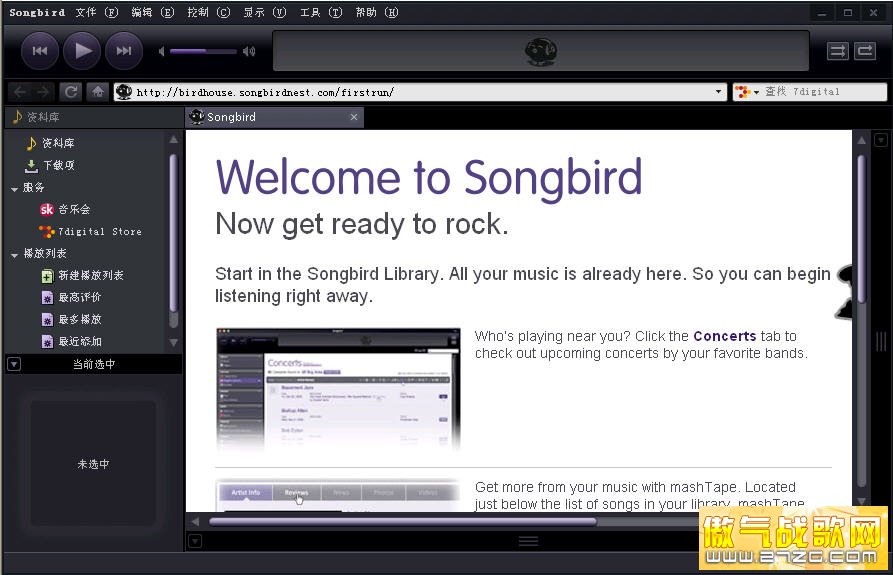This screenshot has width=893, height=575.
Task: Open the 控制 (C) menu
Action: (x=208, y=13)
